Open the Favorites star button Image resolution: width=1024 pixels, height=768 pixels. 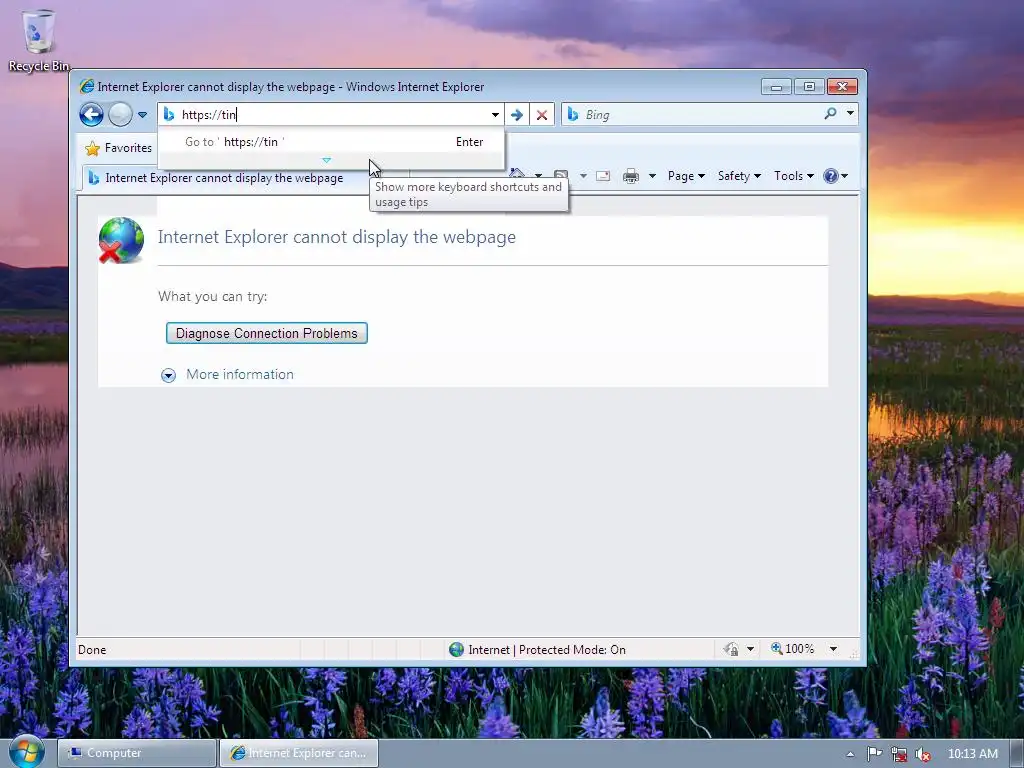[x=118, y=148]
